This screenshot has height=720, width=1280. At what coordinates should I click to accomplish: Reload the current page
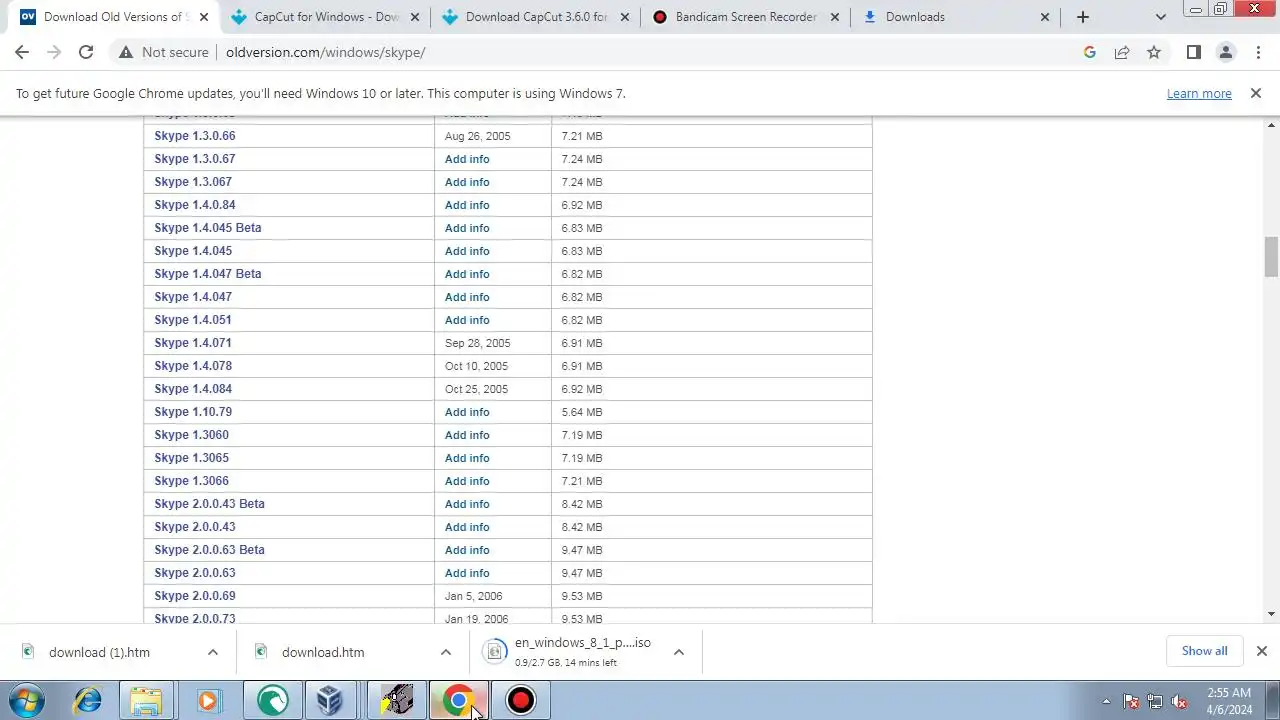[x=86, y=52]
